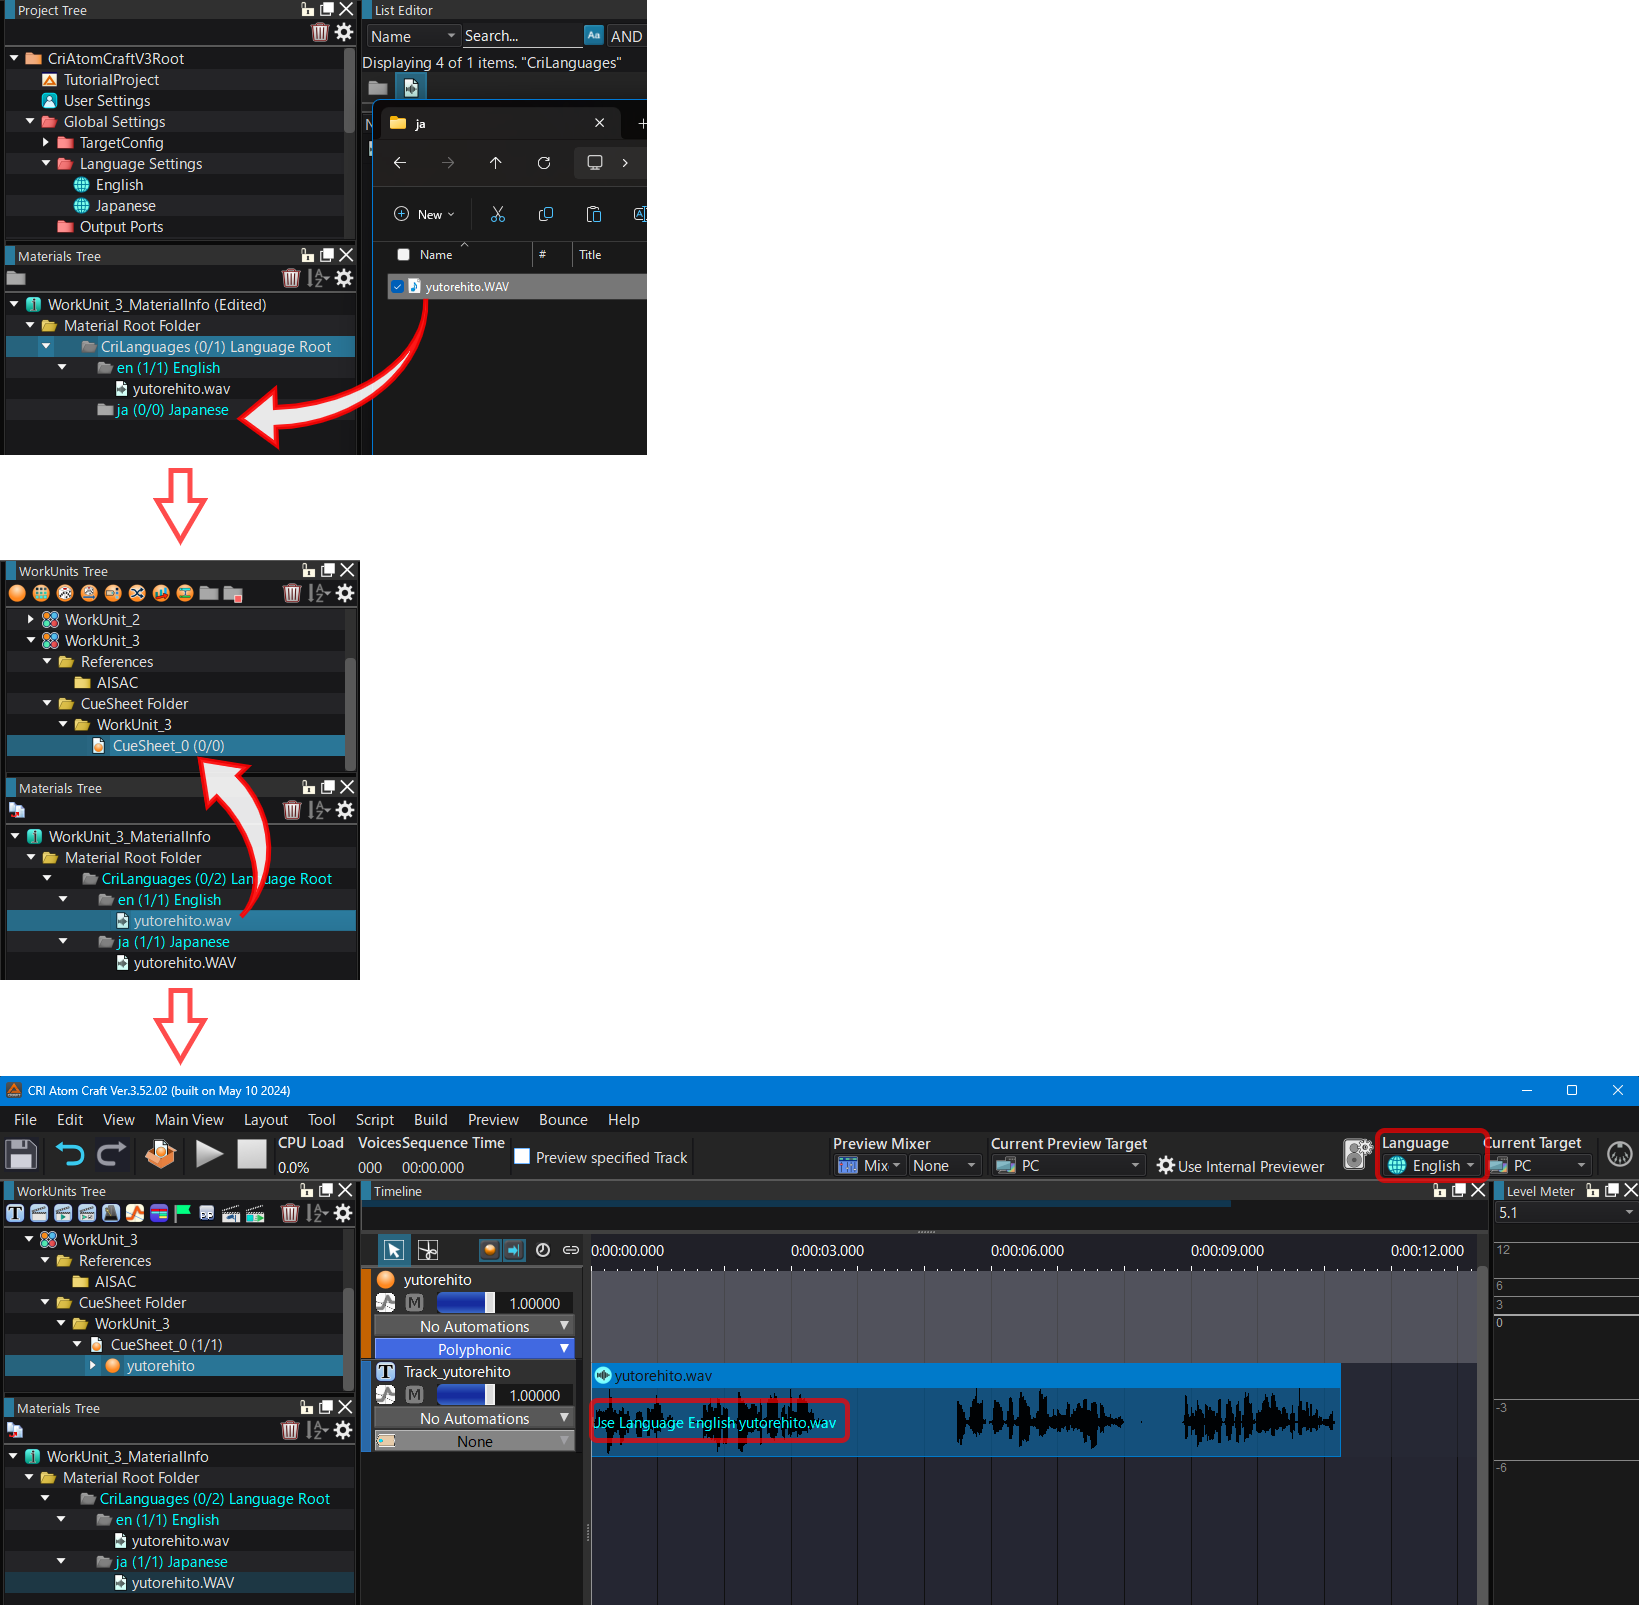Collapse Language Settings in Project Tree
The height and width of the screenshot is (1605, 1639).
coord(46,163)
